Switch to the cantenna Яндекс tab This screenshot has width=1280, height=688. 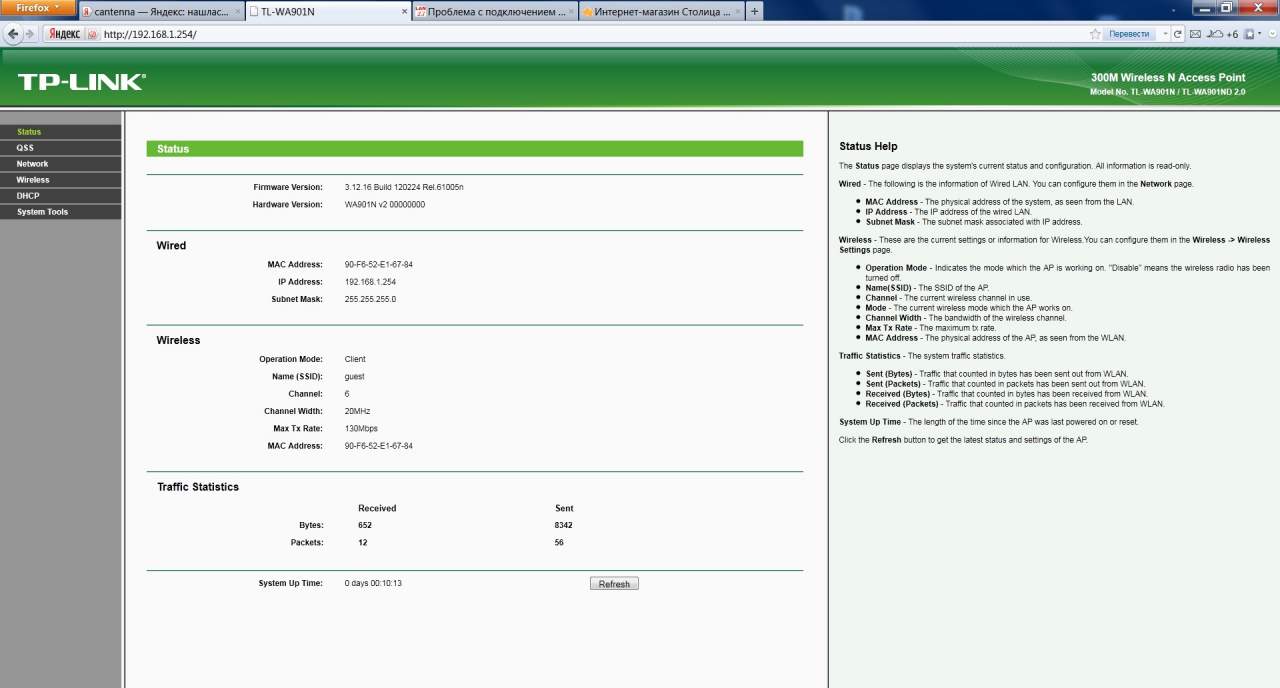pos(160,11)
